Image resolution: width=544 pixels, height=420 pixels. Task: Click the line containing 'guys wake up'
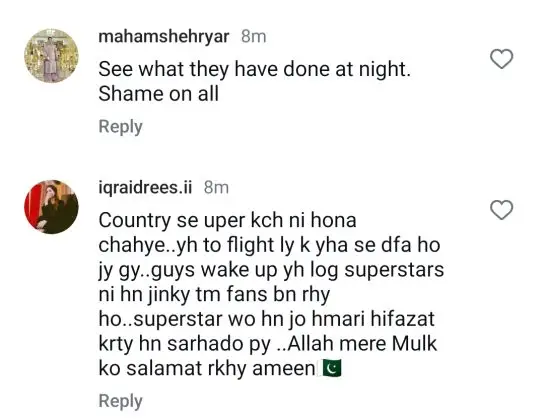(271, 271)
